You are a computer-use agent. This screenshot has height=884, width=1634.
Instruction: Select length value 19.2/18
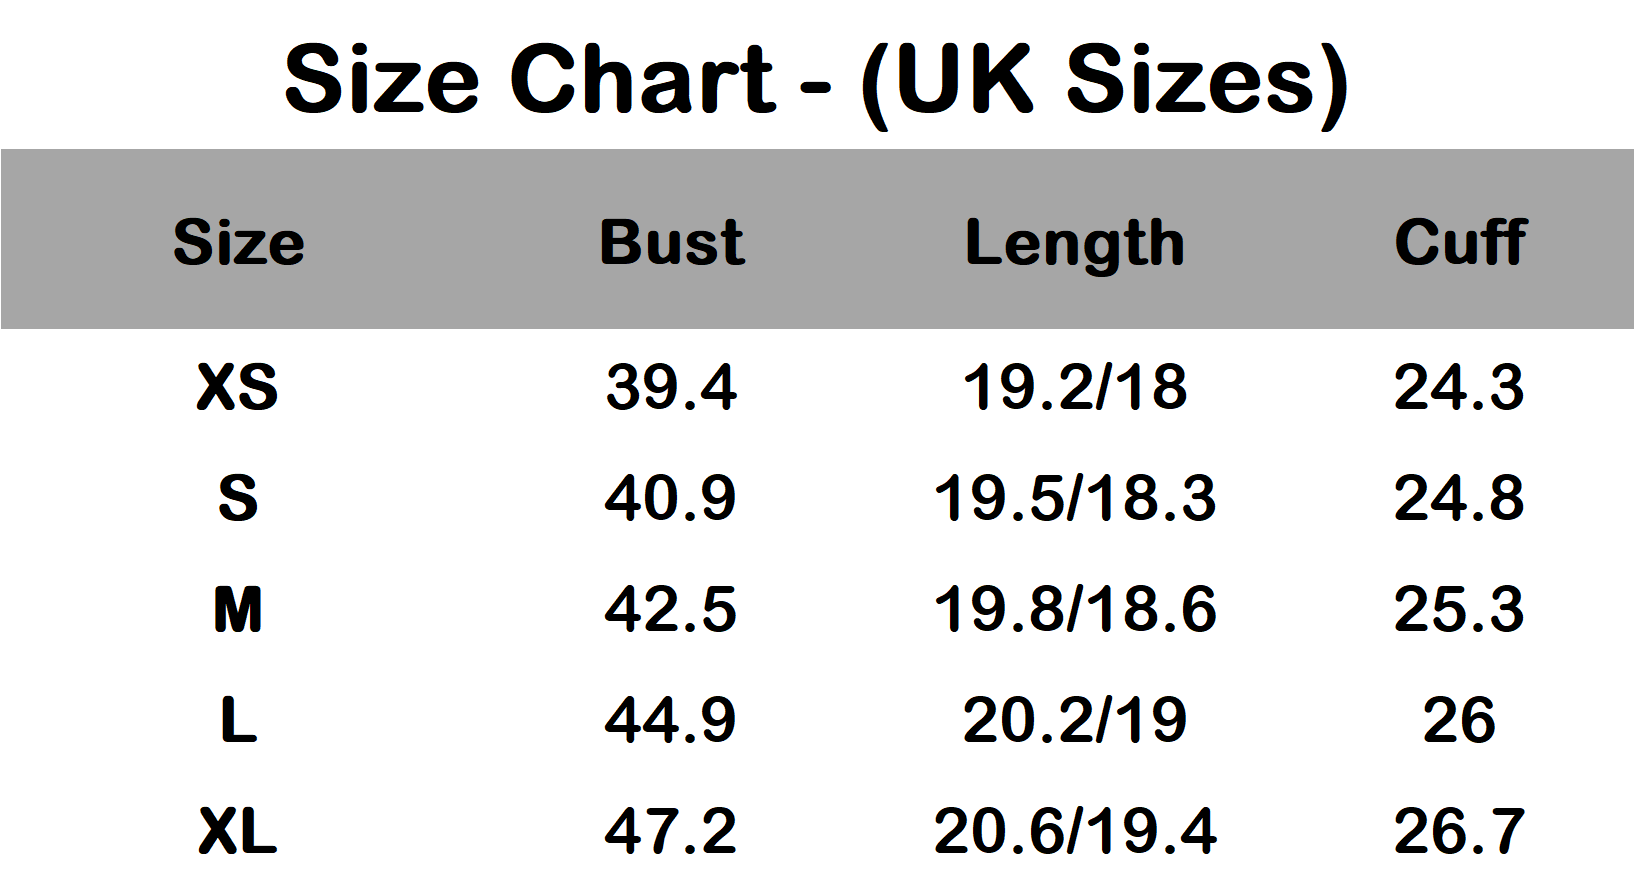[x=1075, y=387]
